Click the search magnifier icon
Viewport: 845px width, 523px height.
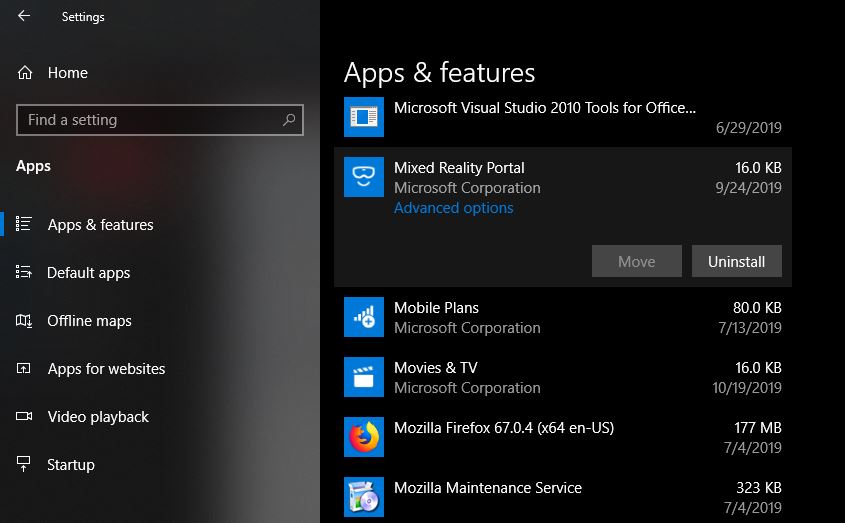pos(289,120)
